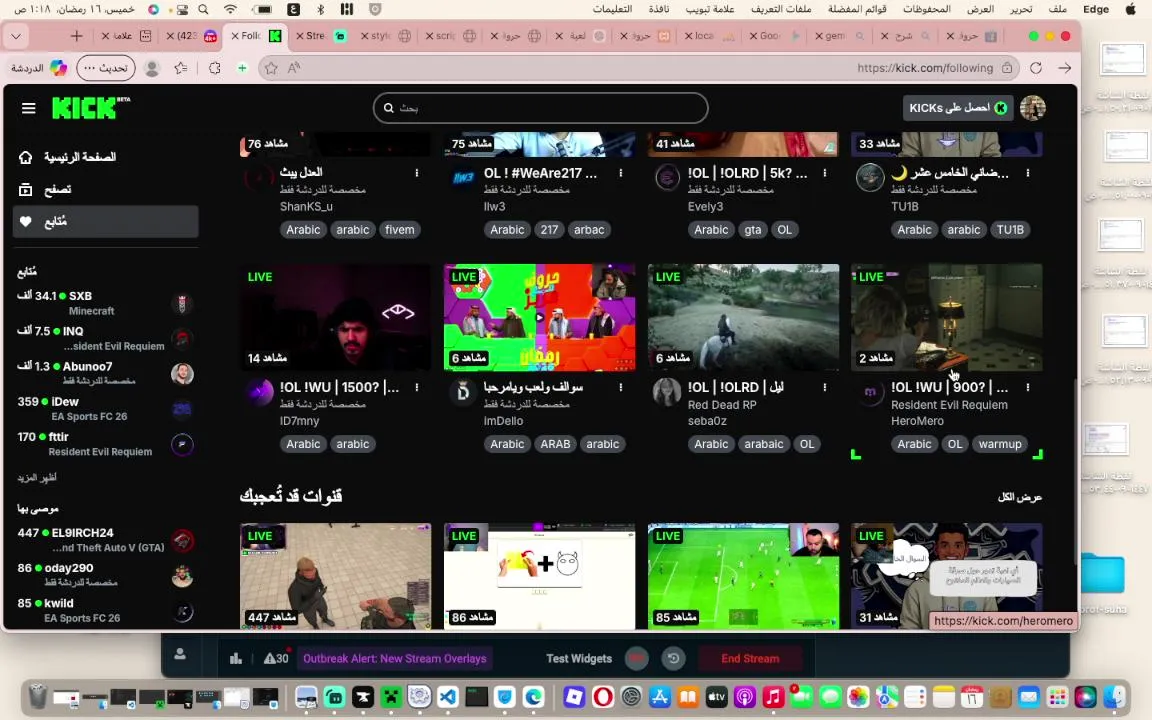Click احصل على KICKs button
The image size is (1152, 720).
958,108
